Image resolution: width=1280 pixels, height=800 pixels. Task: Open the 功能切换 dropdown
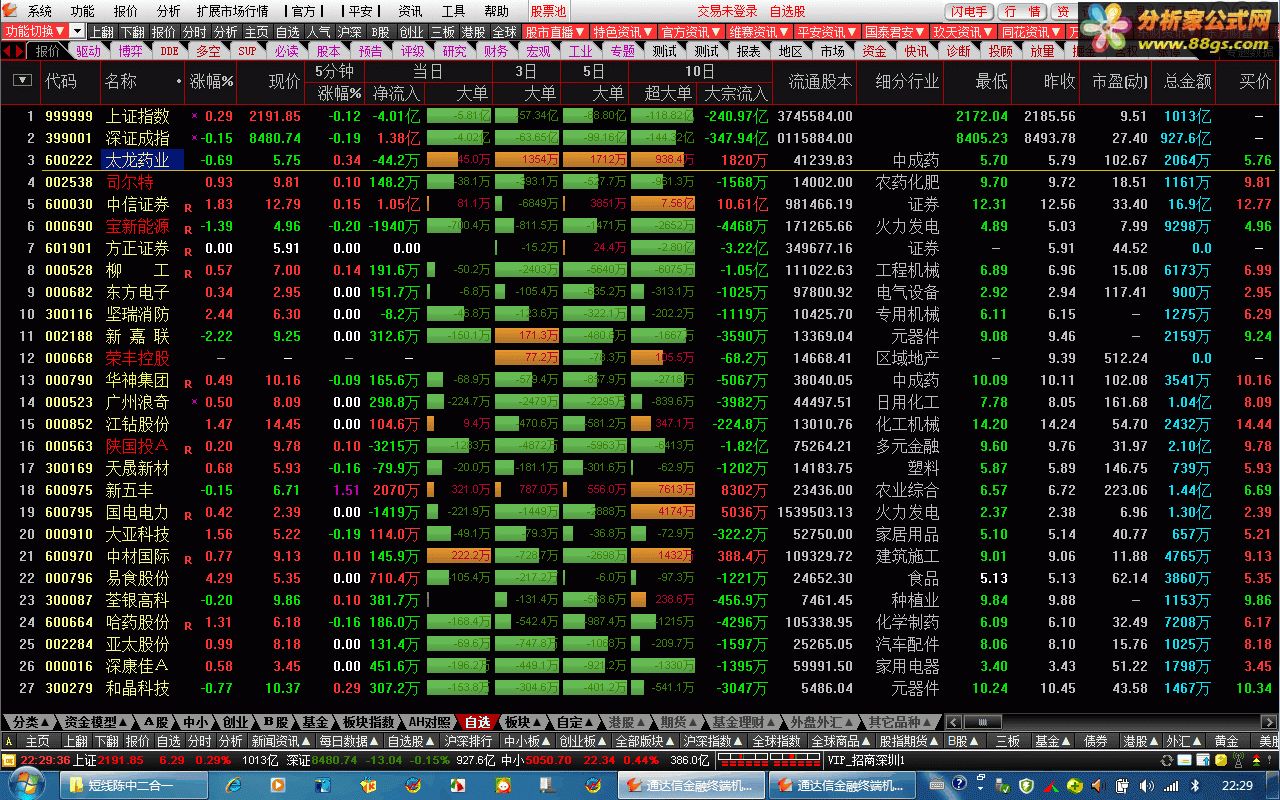pos(35,31)
